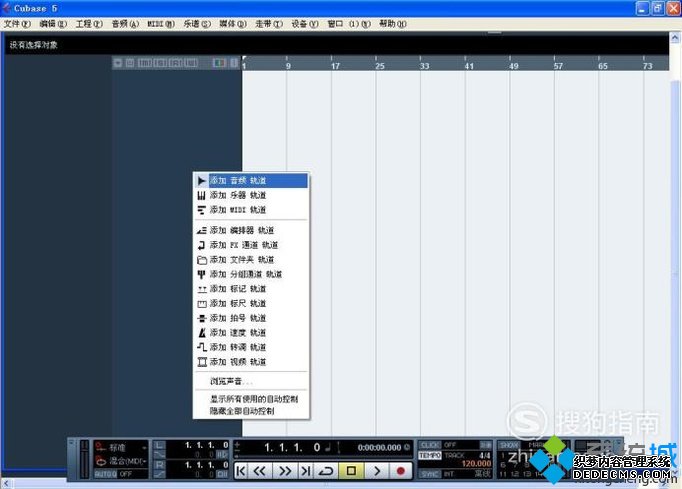Click the vertical scrollbar up arrow

coord(675,38)
